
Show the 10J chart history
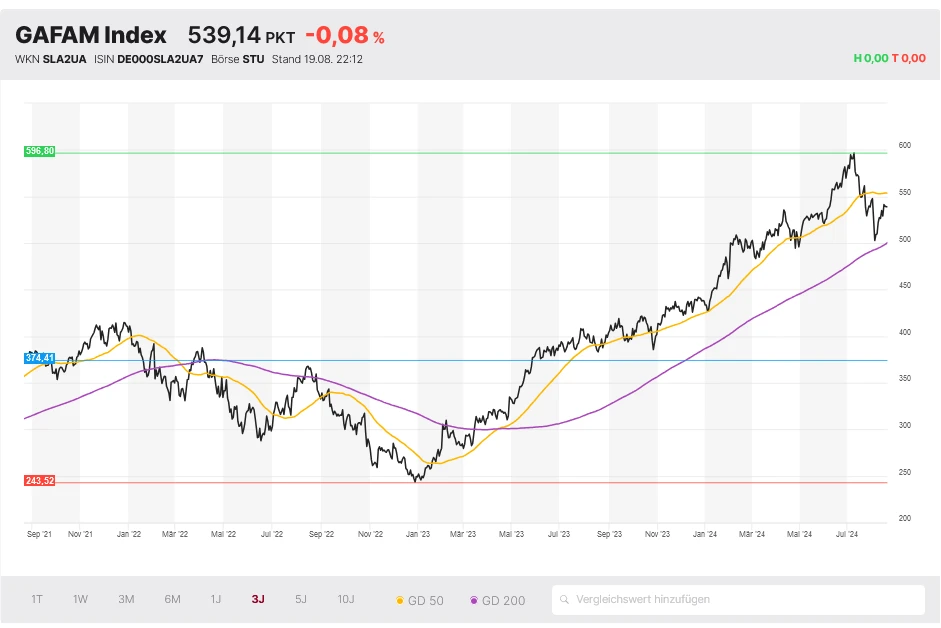pyautogui.click(x=346, y=600)
